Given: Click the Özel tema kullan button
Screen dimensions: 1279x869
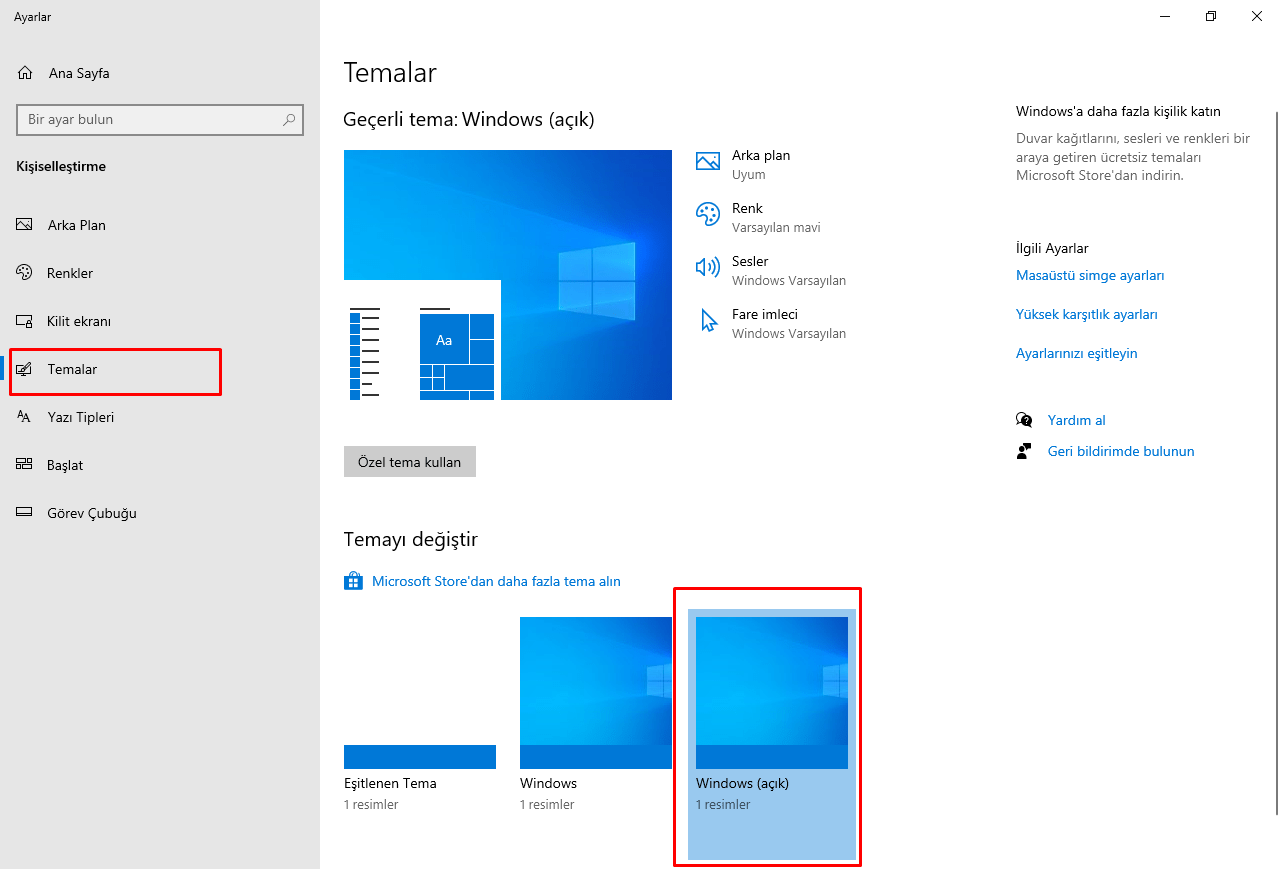Looking at the screenshot, I should click(410, 462).
